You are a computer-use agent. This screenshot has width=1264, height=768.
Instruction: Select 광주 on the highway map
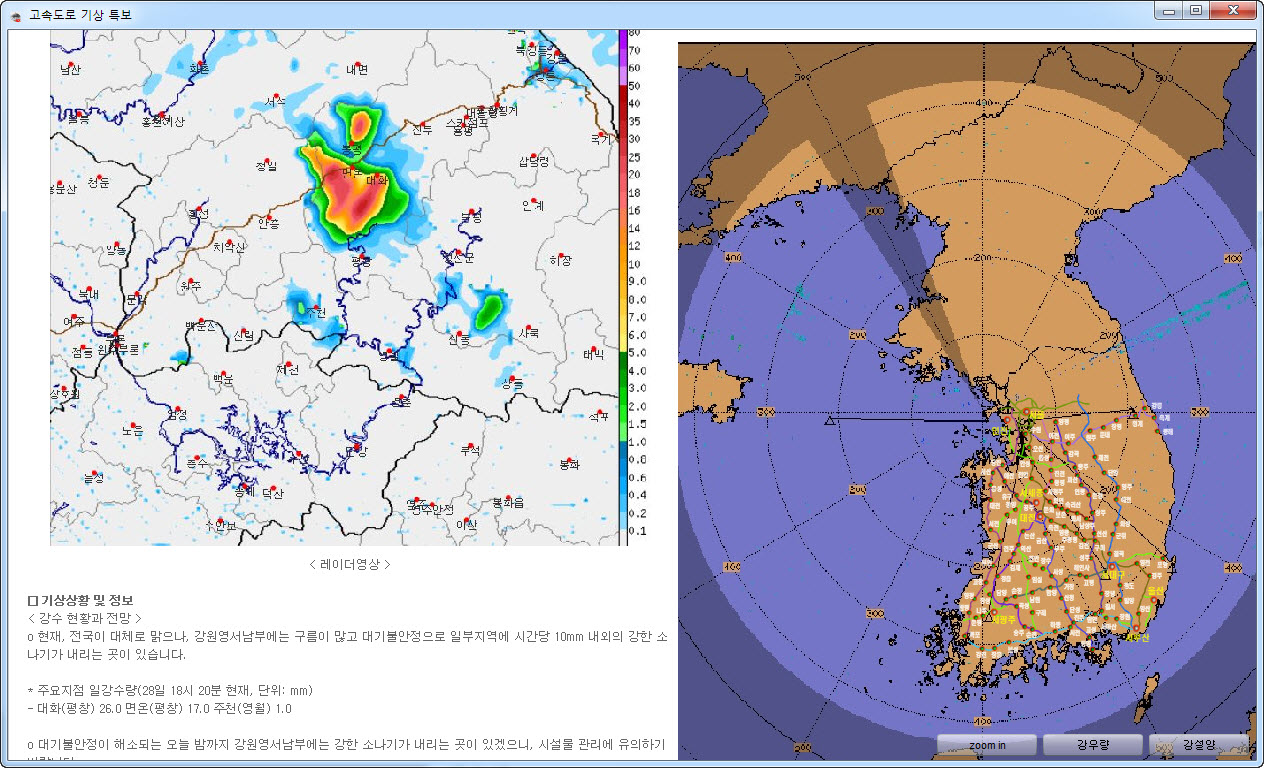pos(1004,620)
